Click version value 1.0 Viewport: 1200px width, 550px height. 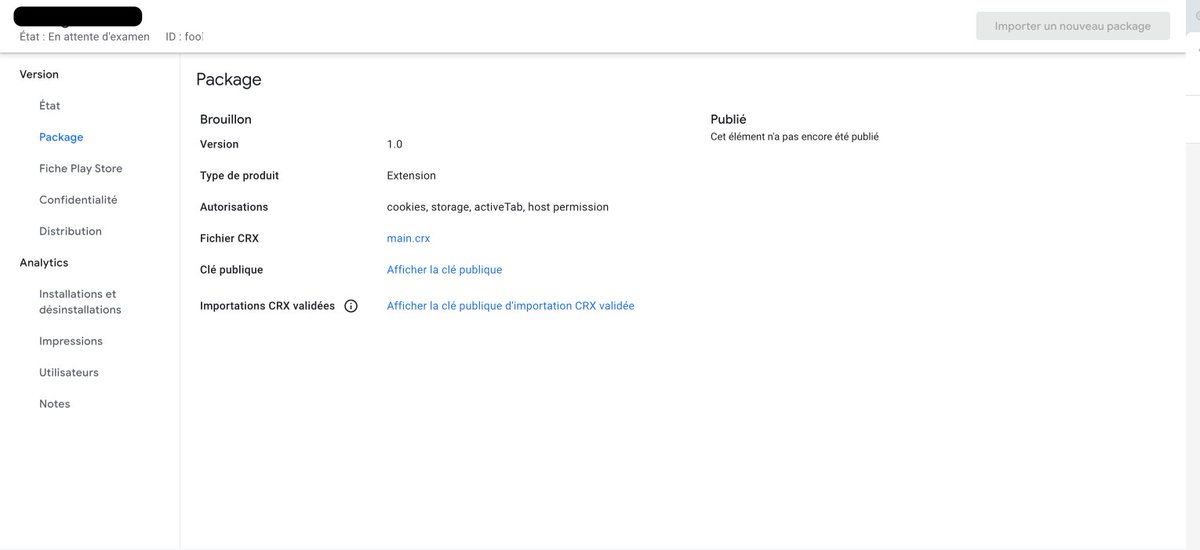(395, 144)
